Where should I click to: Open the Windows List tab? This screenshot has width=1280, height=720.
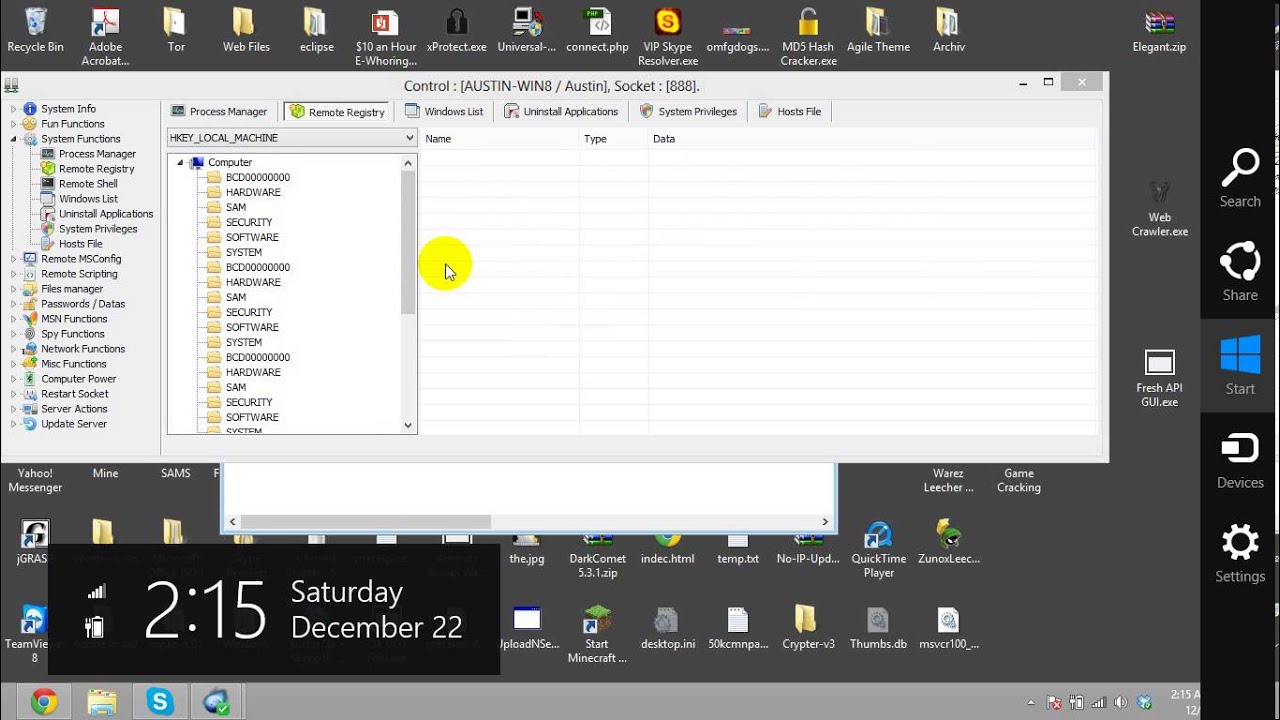(444, 112)
